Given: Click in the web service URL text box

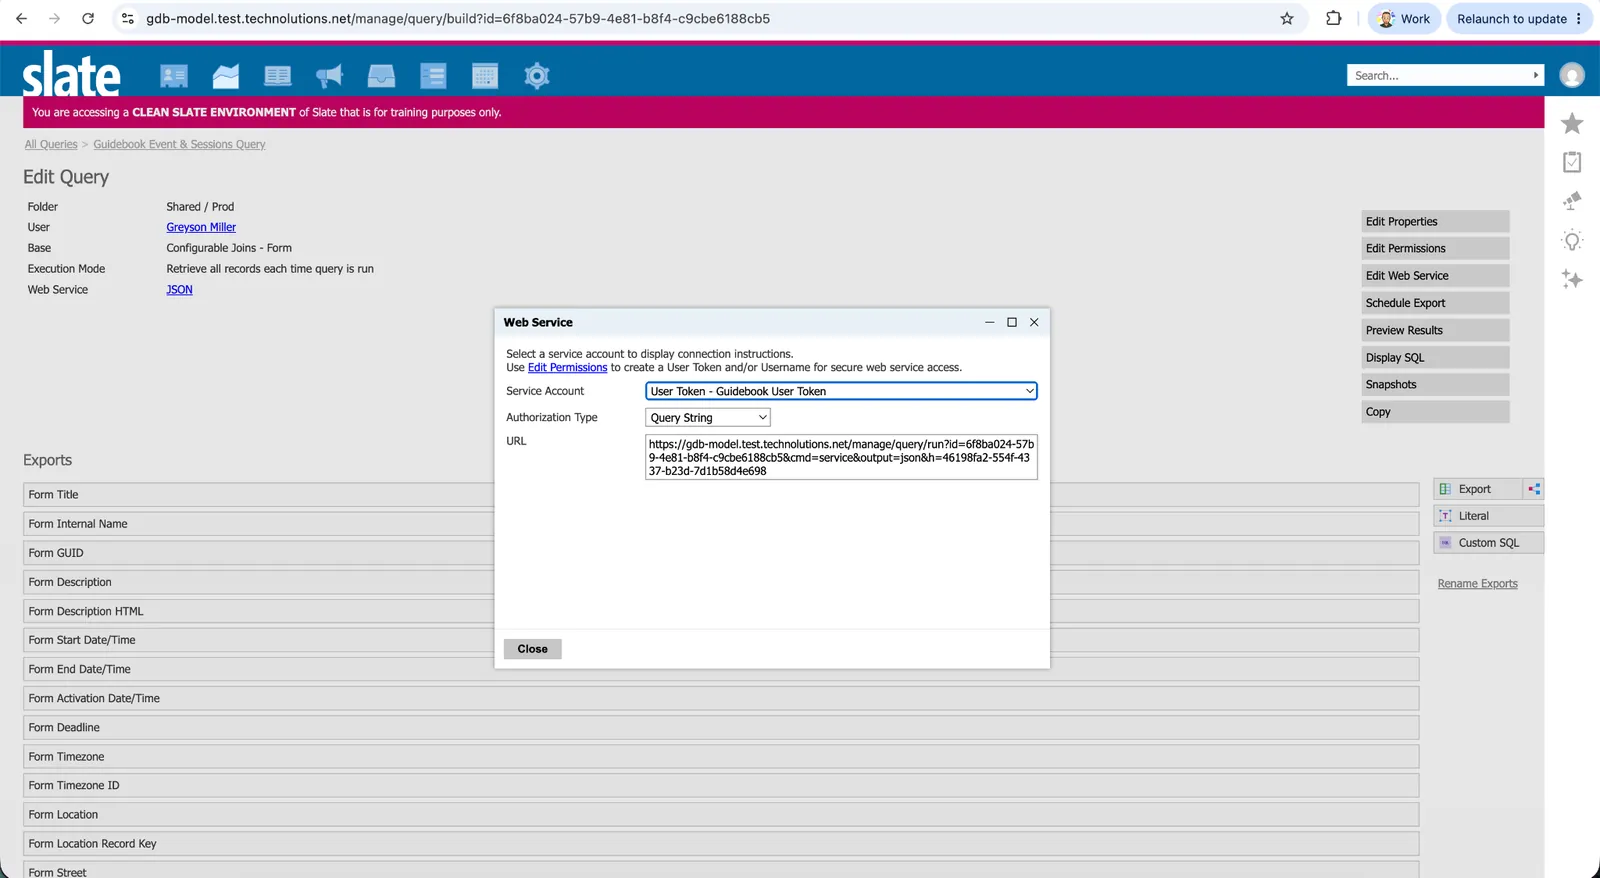Looking at the screenshot, I should (841, 457).
